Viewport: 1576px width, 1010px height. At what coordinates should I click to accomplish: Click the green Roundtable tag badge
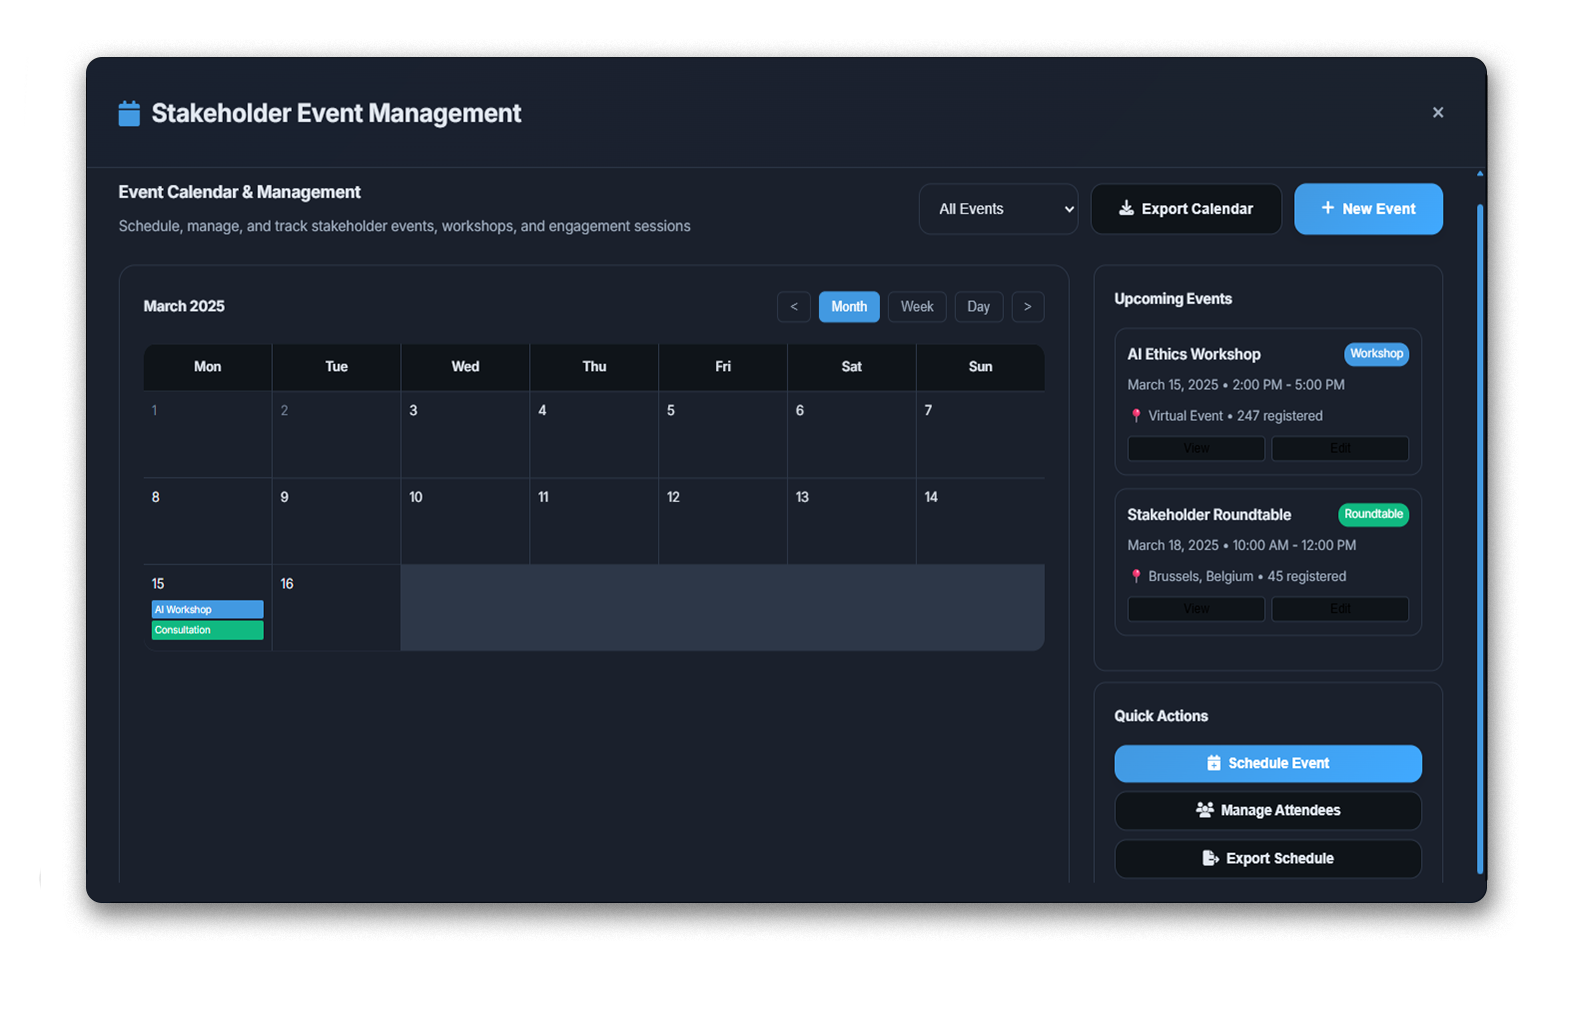click(x=1373, y=514)
